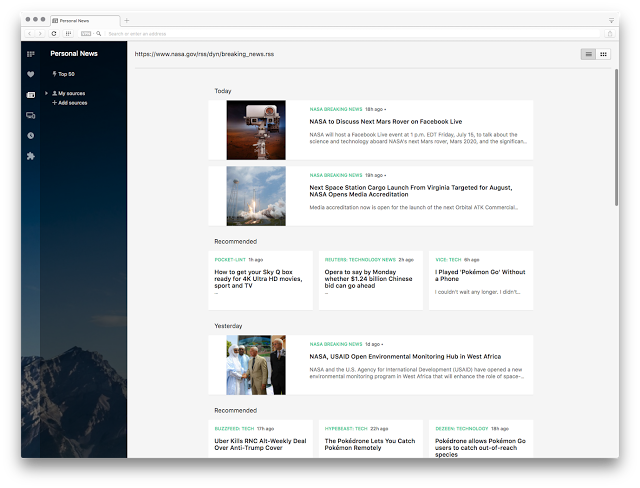Click the Personal News sidebar heading
The height and width of the screenshot is (488, 640).
[74, 53]
